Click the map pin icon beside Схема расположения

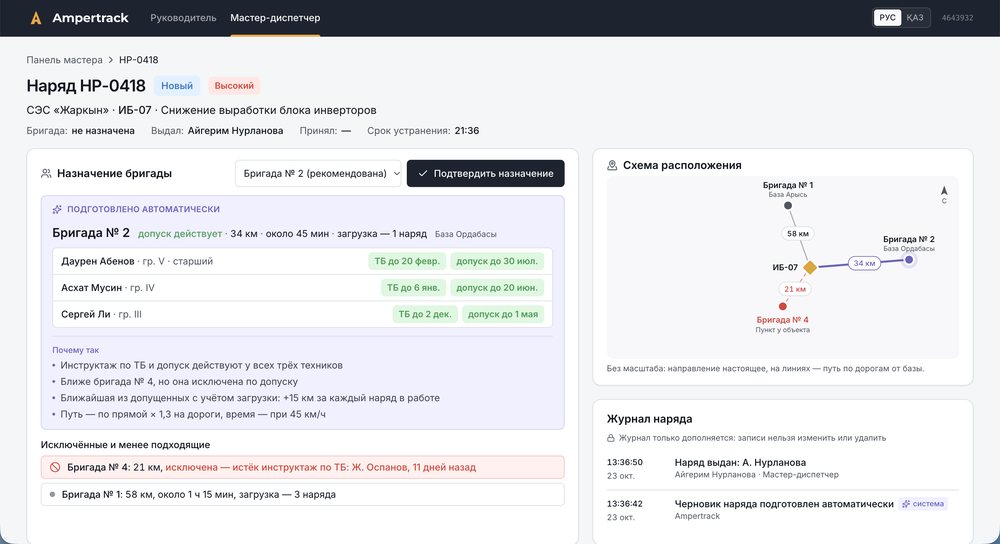pyautogui.click(x=612, y=165)
